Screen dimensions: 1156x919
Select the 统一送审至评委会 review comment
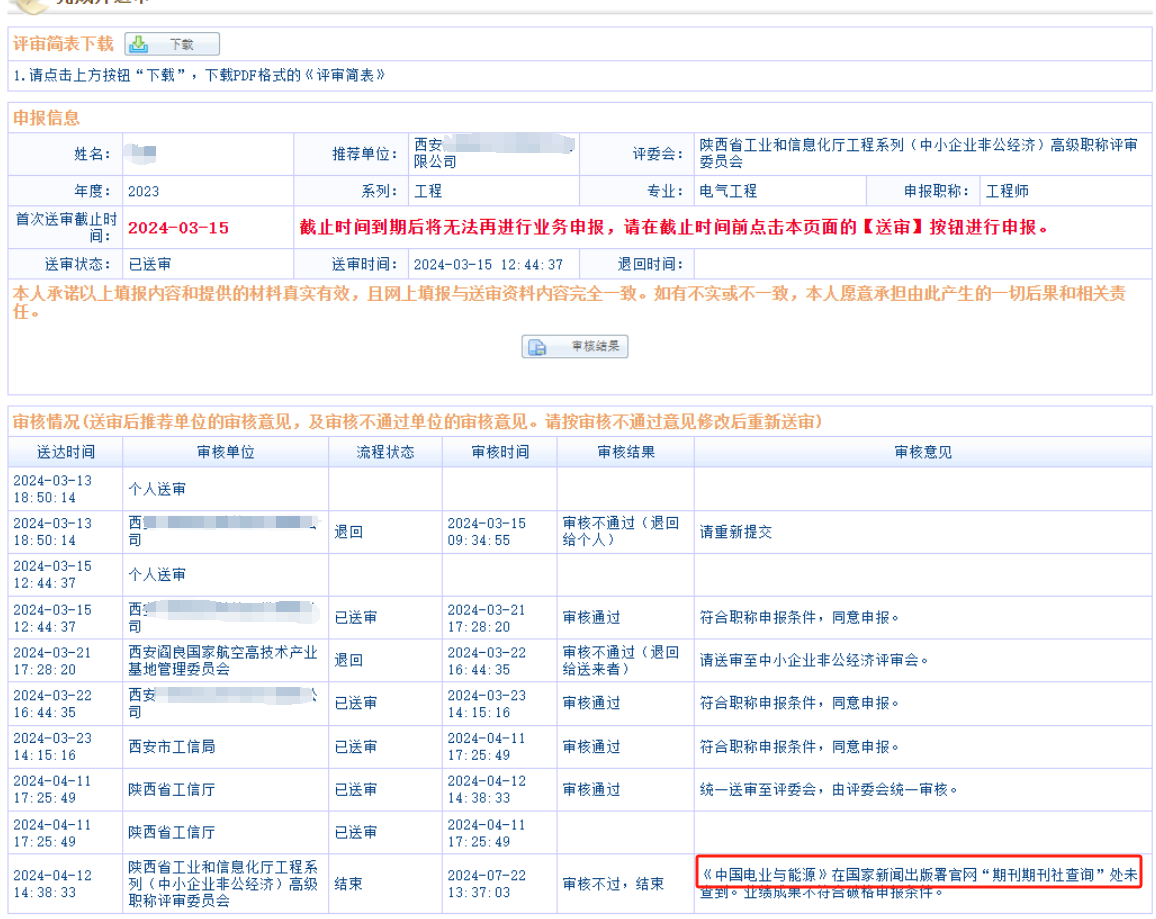pyautogui.click(x=829, y=790)
